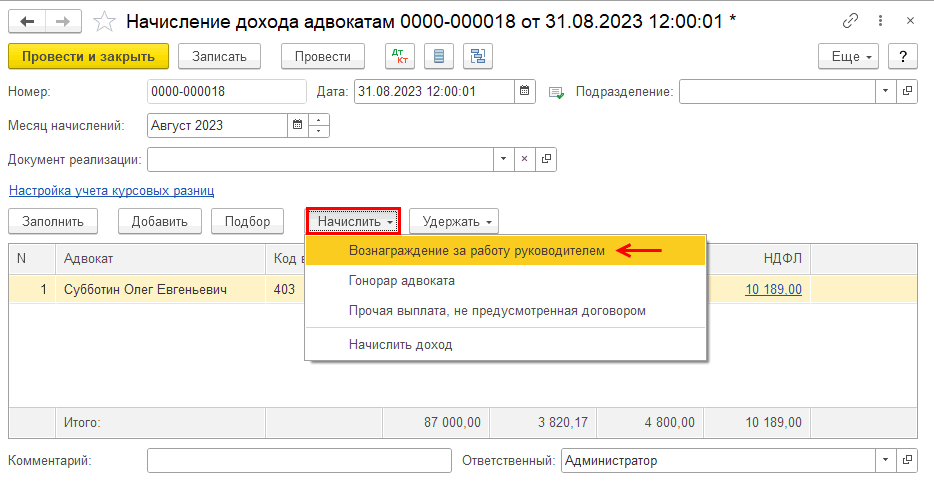Choose Вознаграждение за работу руководителем
The height and width of the screenshot is (483, 934).
pos(476,251)
